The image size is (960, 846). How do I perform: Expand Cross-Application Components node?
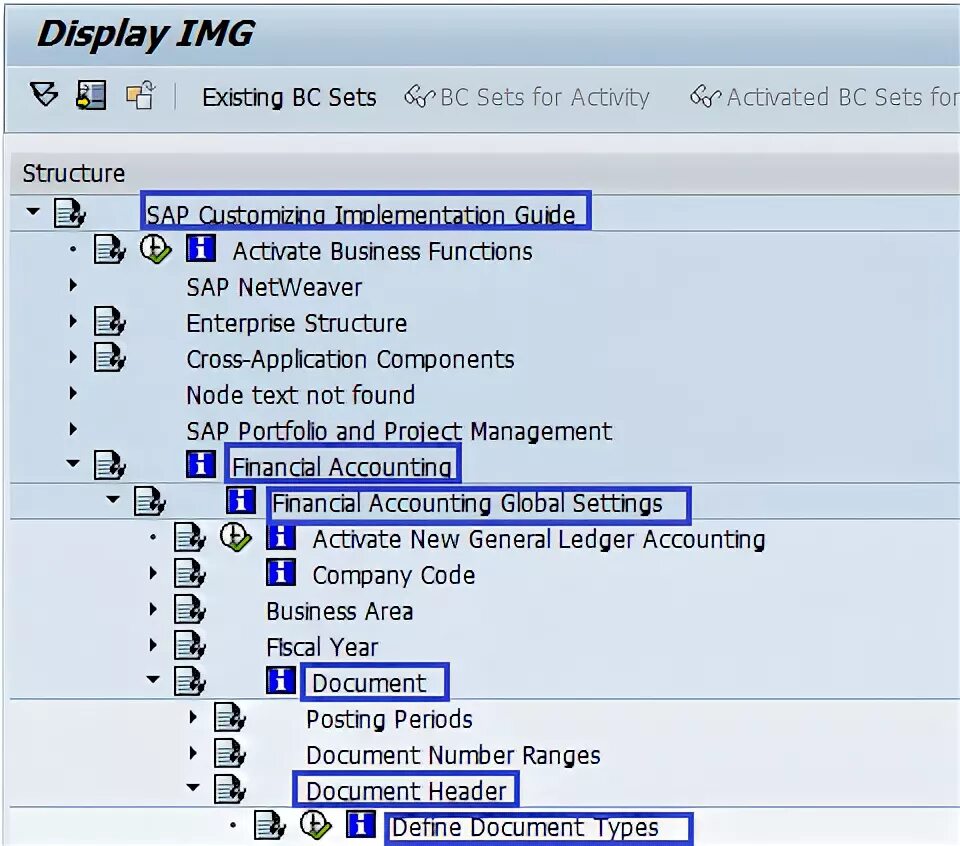pos(73,357)
